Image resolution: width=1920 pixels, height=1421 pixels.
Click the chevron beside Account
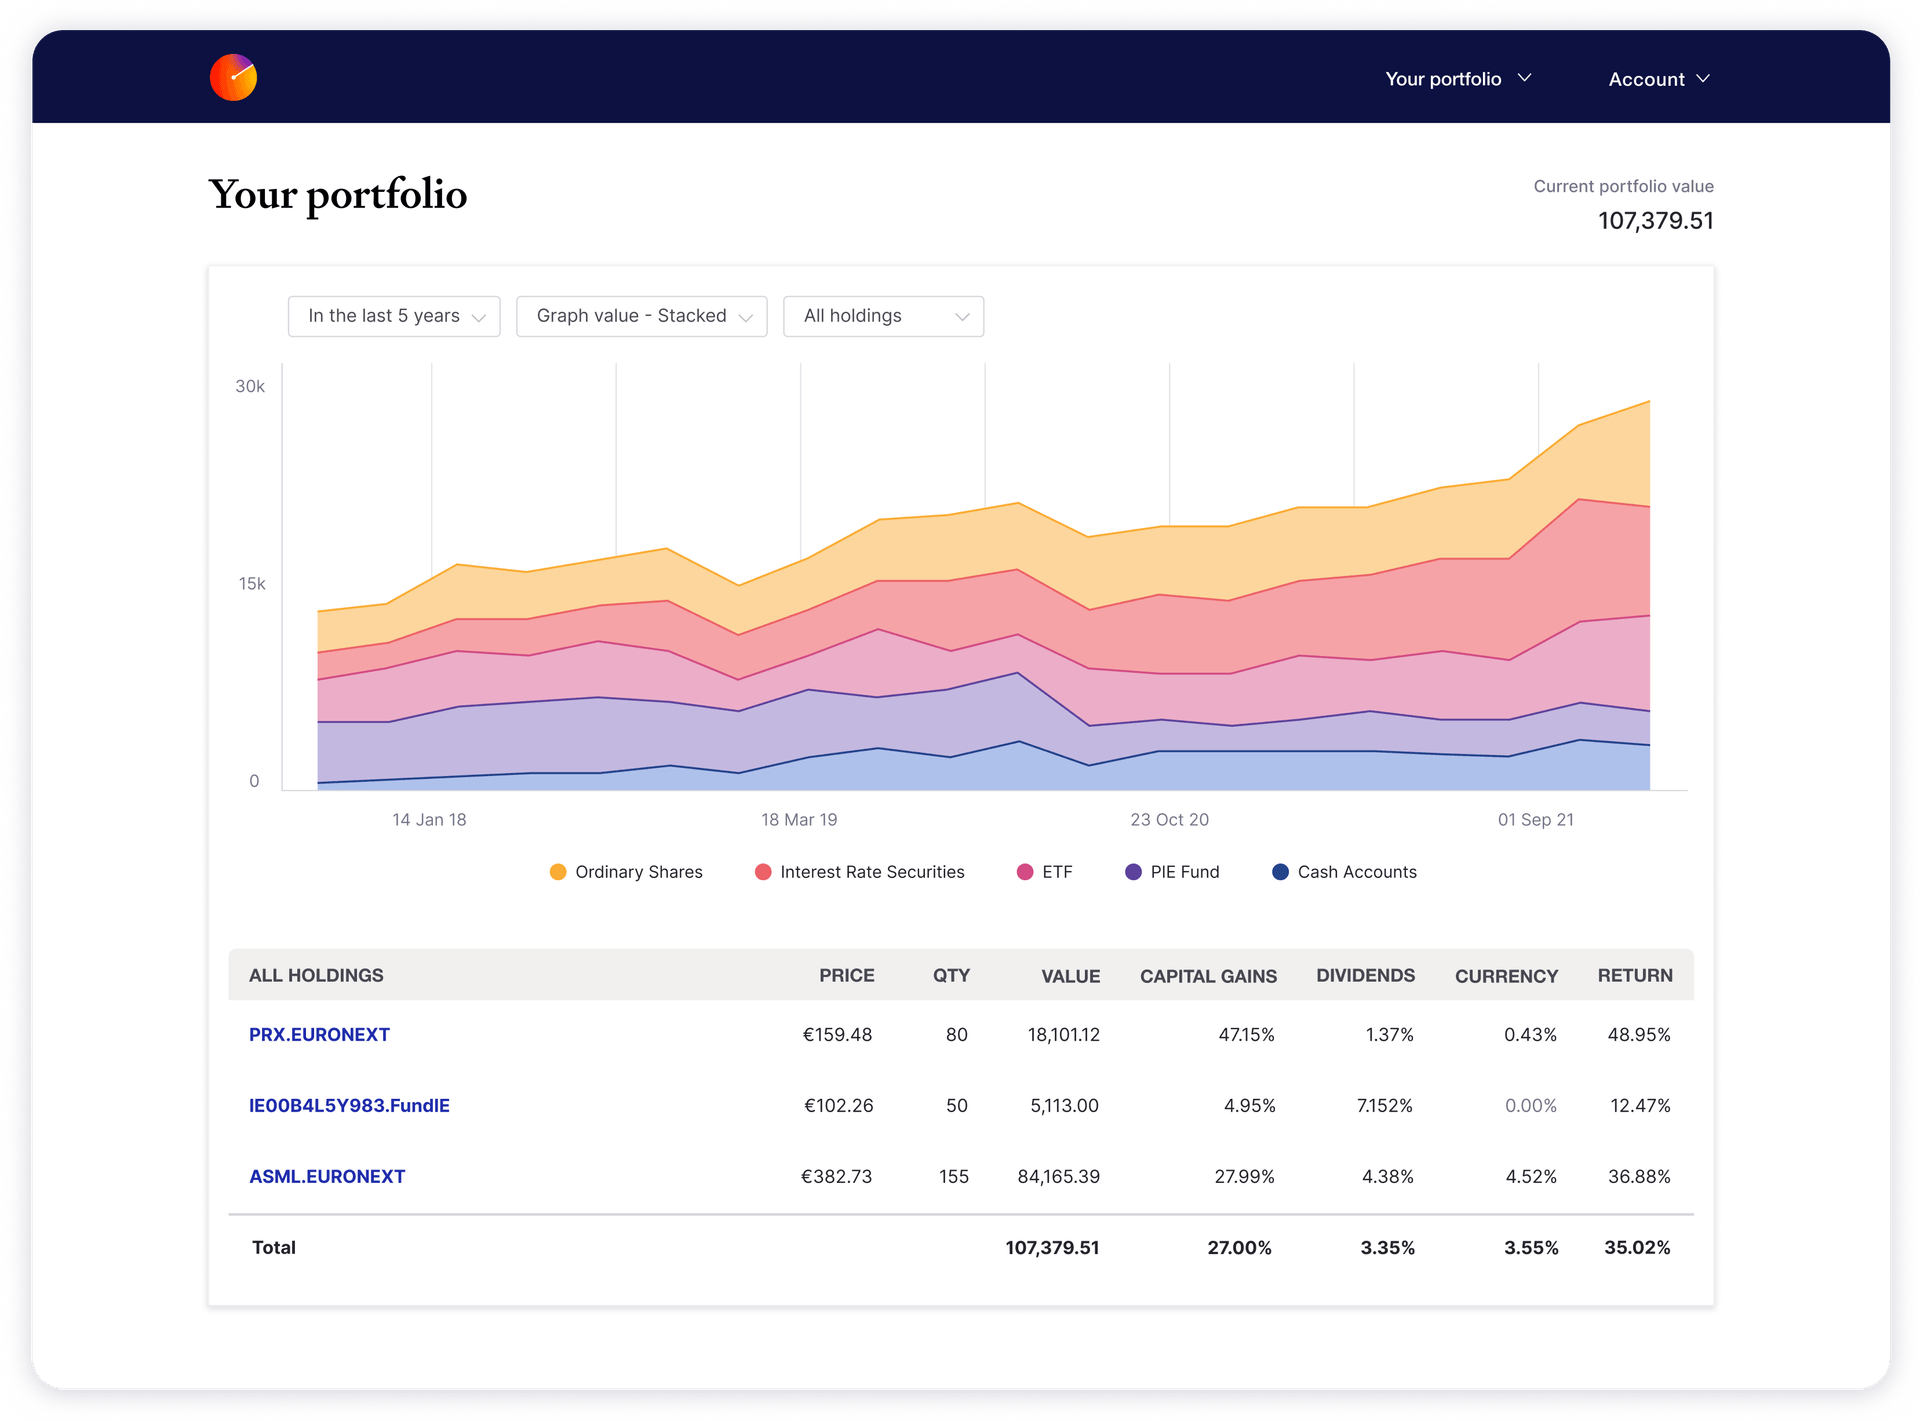click(1705, 78)
